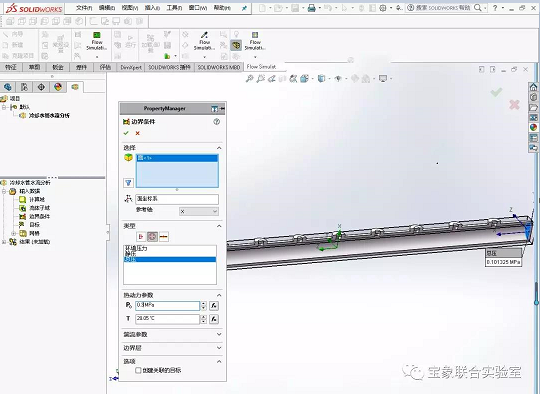Switch to the Flow Simulation ribbon tab

click(261, 67)
